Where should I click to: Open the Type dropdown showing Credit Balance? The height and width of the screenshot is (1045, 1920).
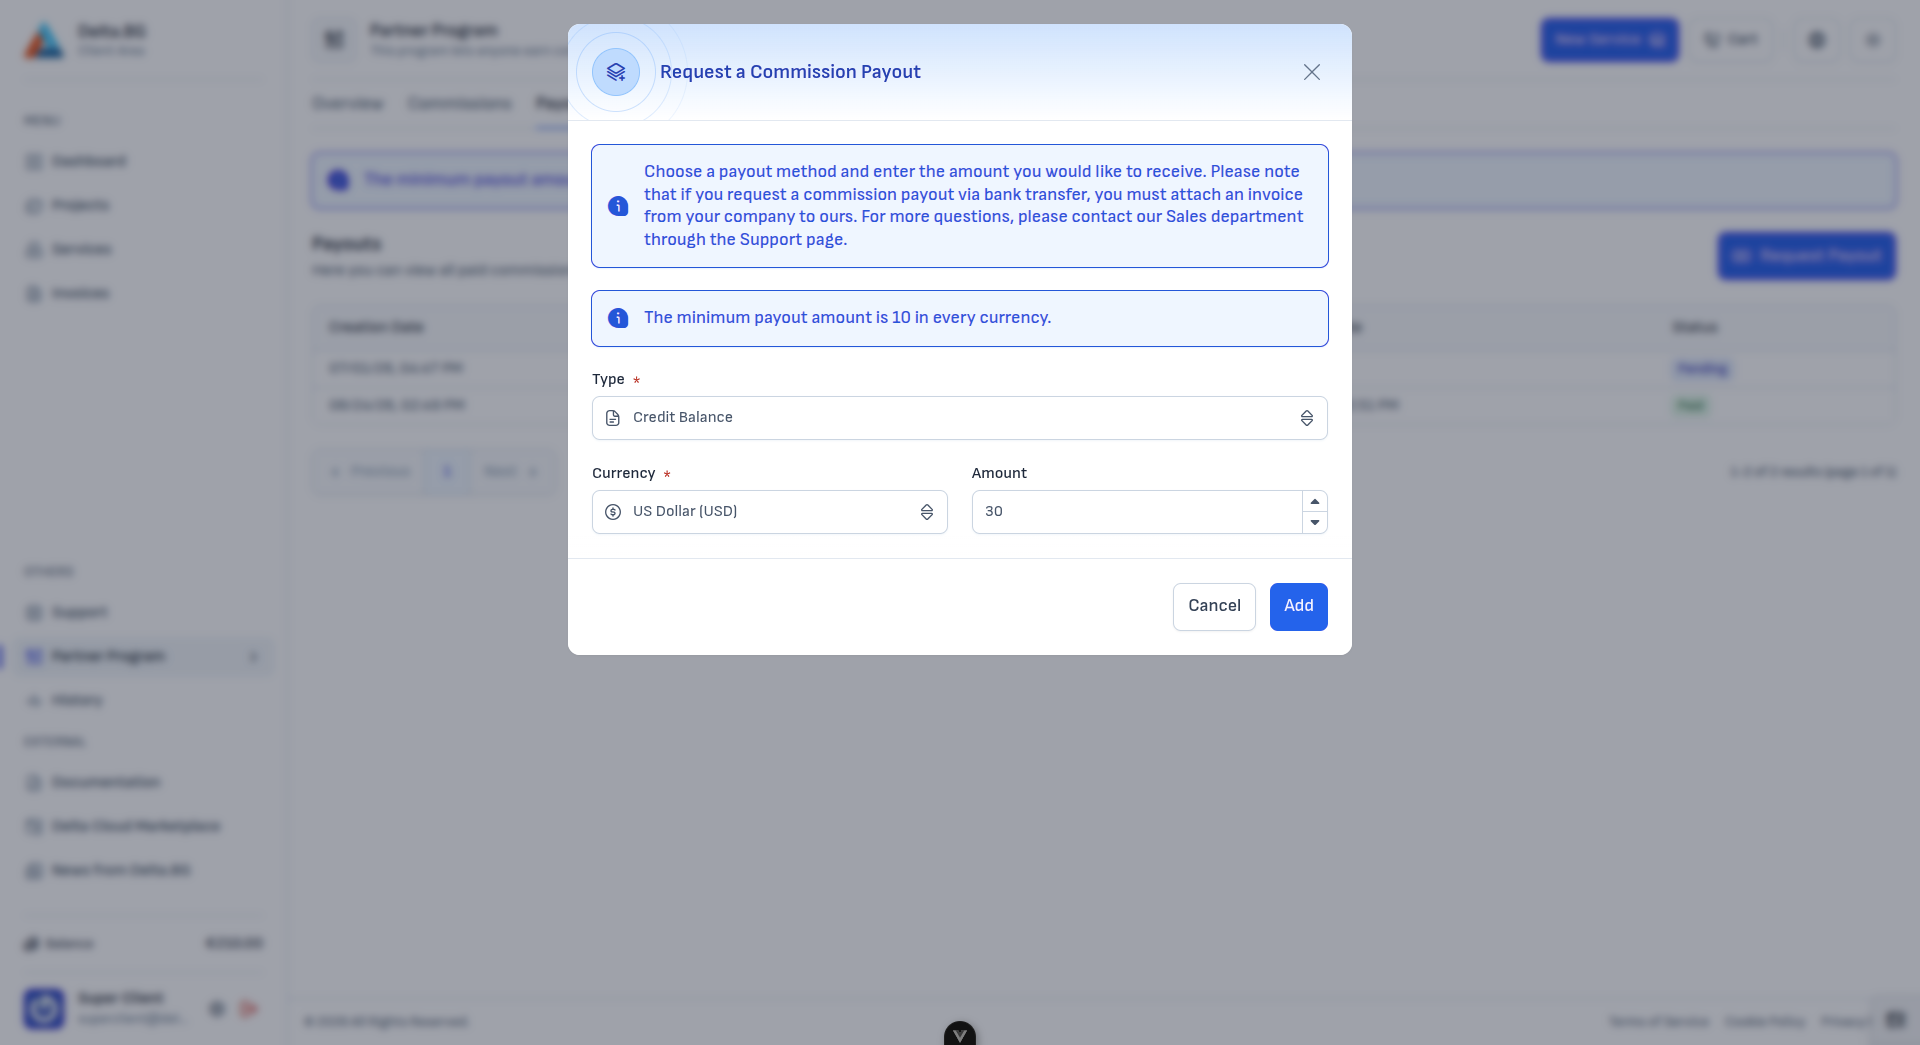[960, 418]
